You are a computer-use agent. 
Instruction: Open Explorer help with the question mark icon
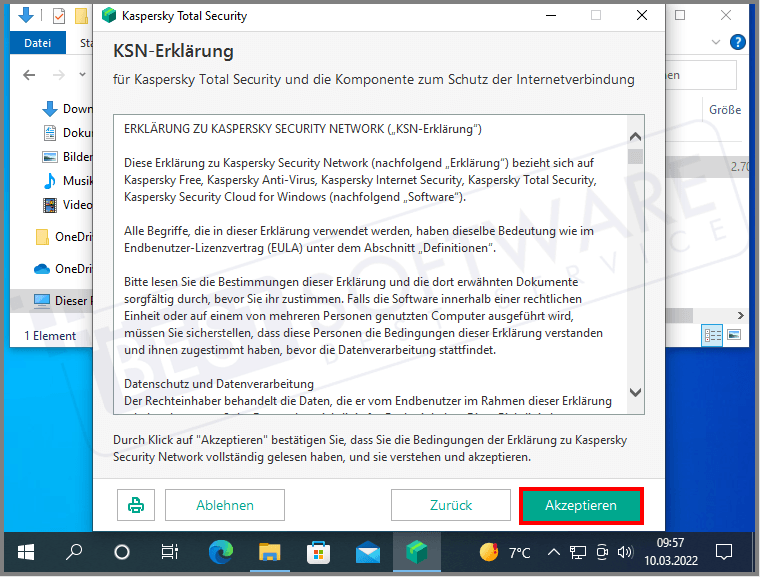click(x=738, y=43)
